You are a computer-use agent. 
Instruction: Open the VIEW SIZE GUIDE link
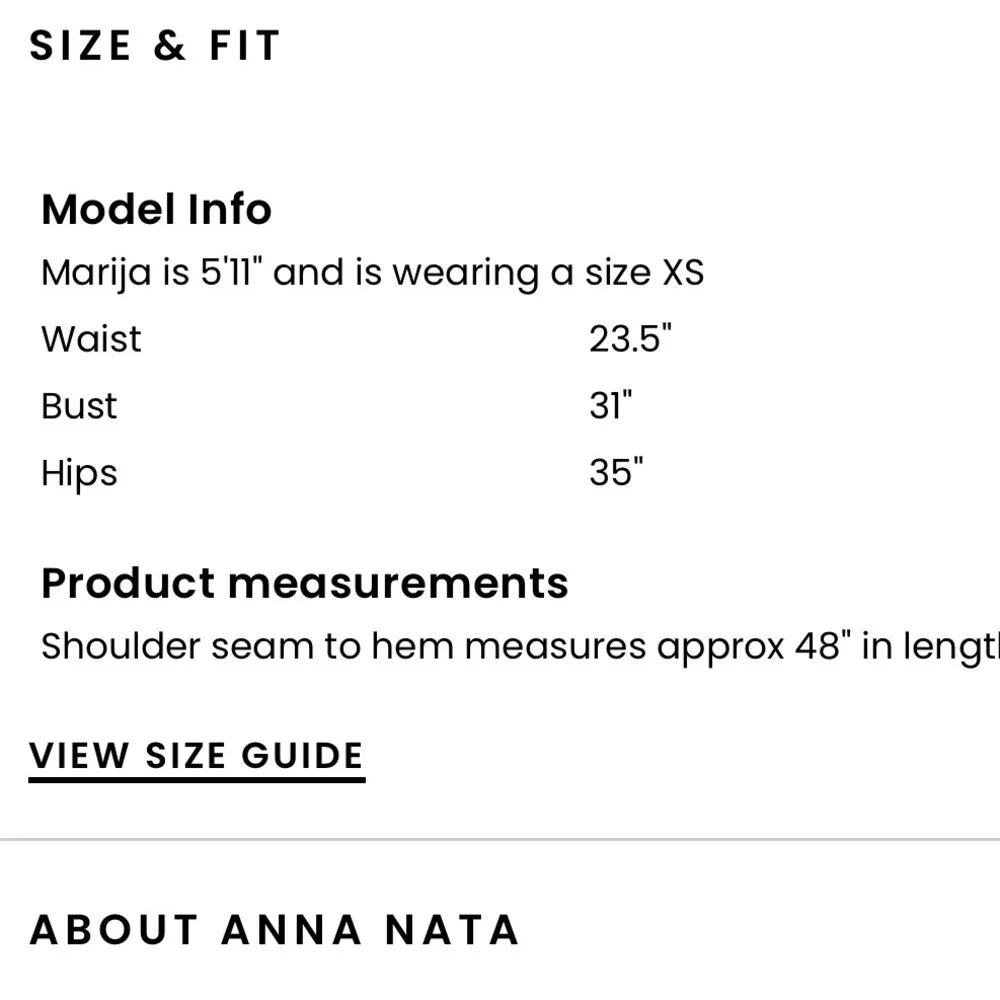(x=196, y=755)
